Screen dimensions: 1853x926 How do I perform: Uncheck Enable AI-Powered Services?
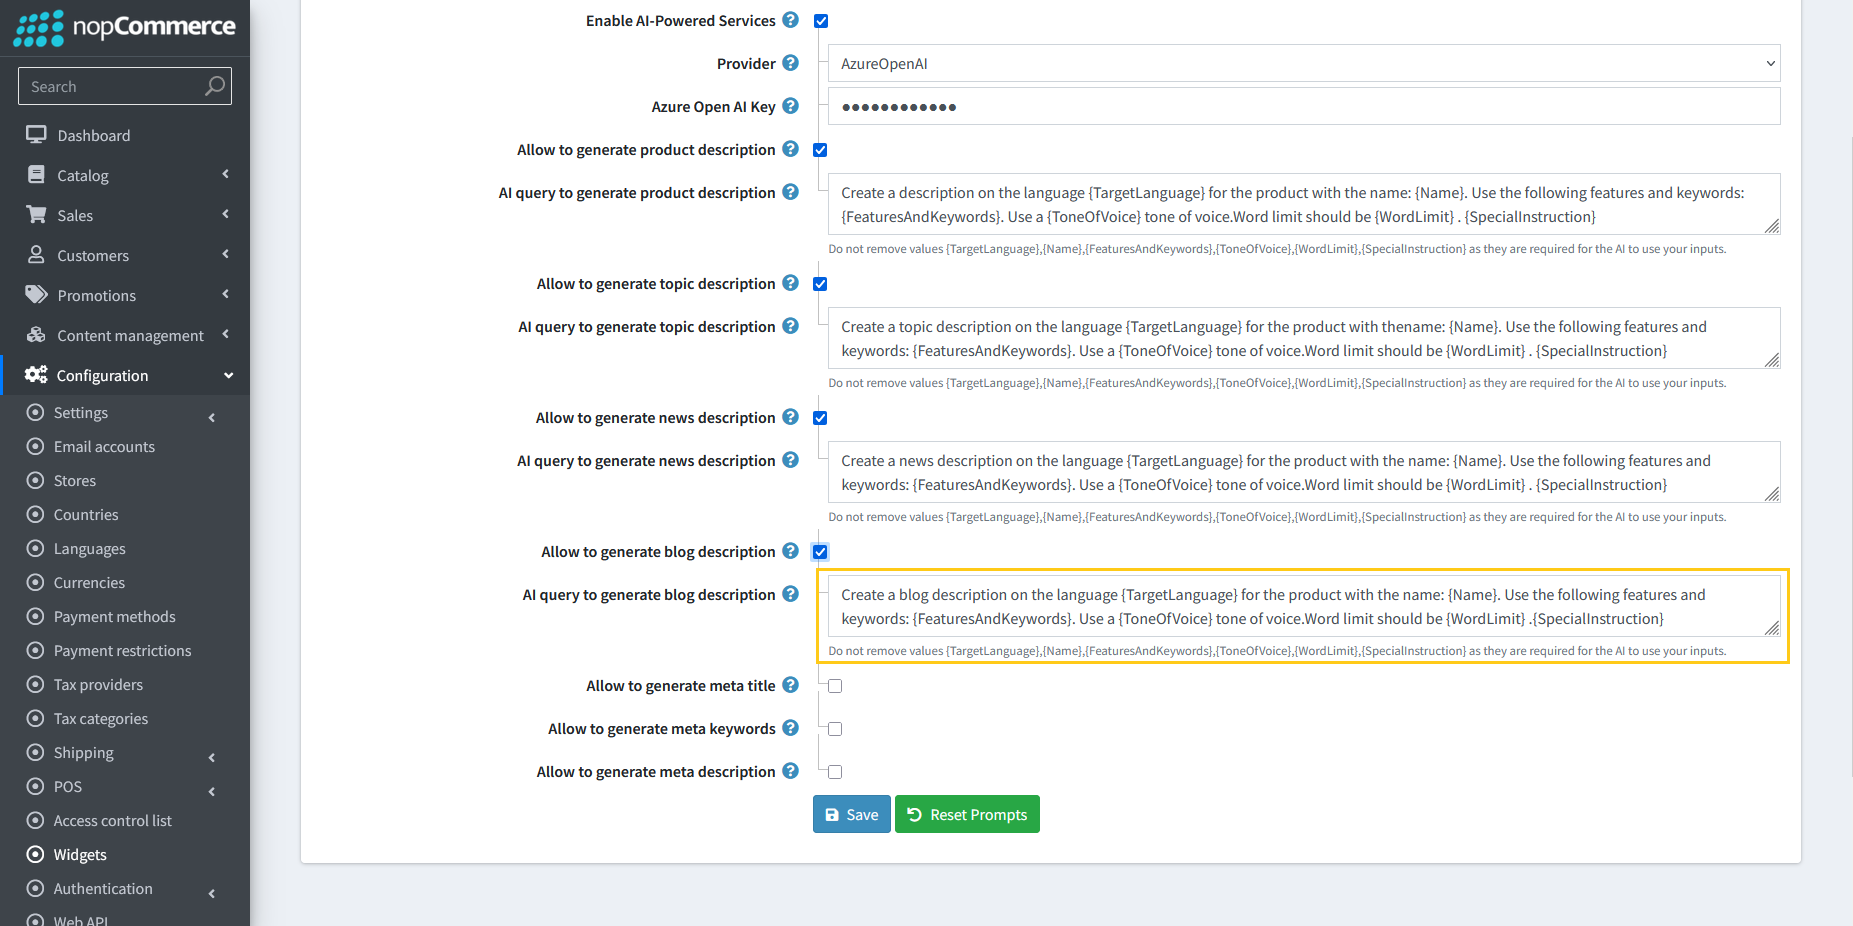[x=820, y=20]
